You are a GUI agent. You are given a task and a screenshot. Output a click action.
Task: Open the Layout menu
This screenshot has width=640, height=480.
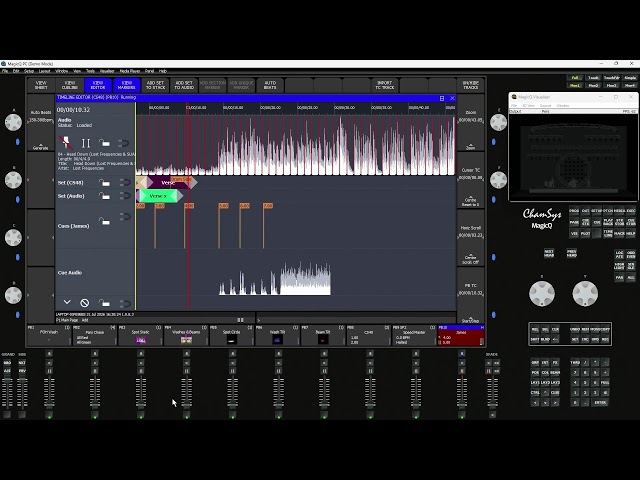44,71
